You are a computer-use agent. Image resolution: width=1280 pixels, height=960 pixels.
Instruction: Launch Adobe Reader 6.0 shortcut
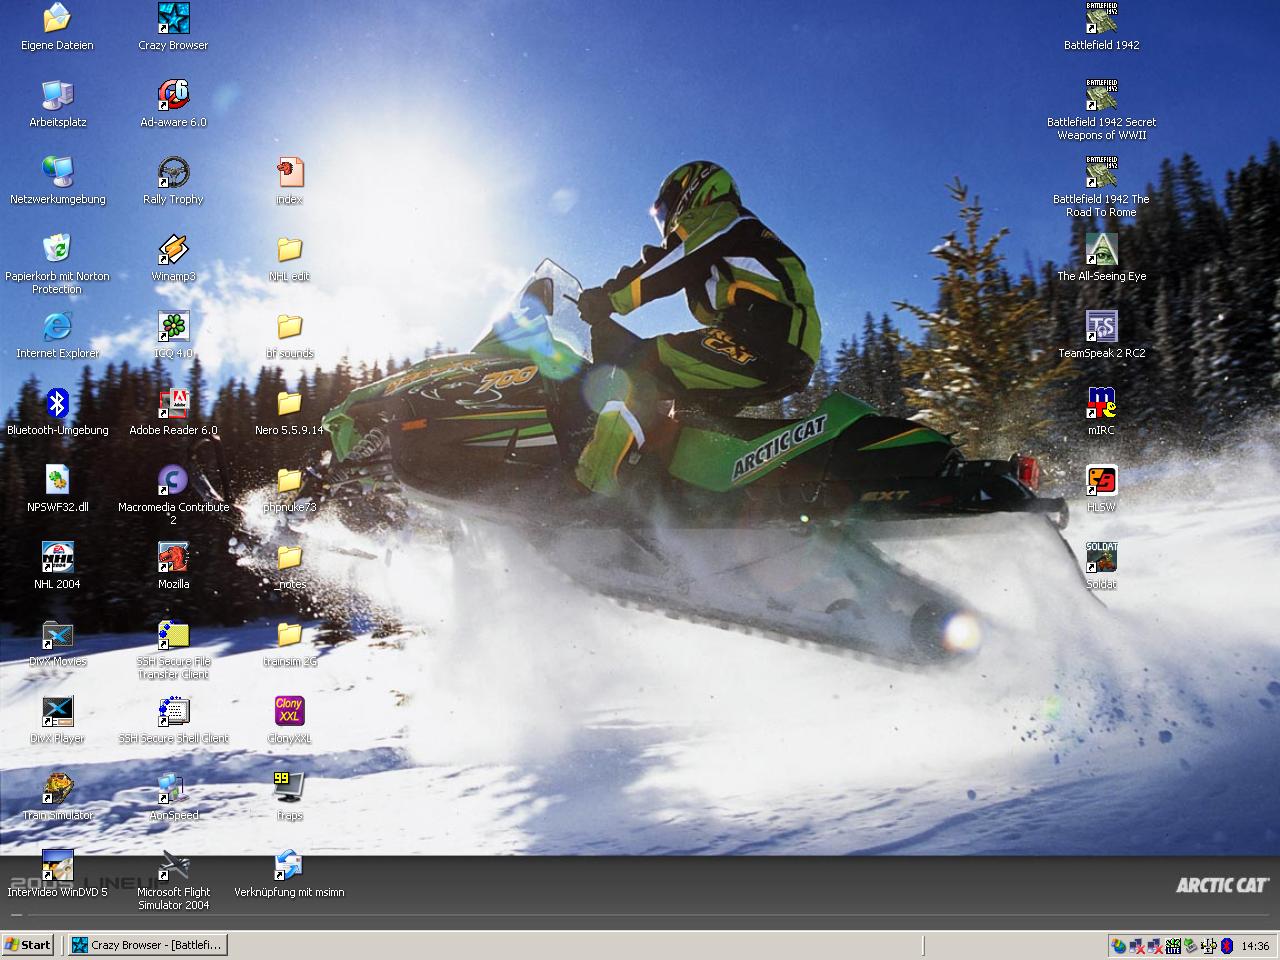(x=174, y=403)
